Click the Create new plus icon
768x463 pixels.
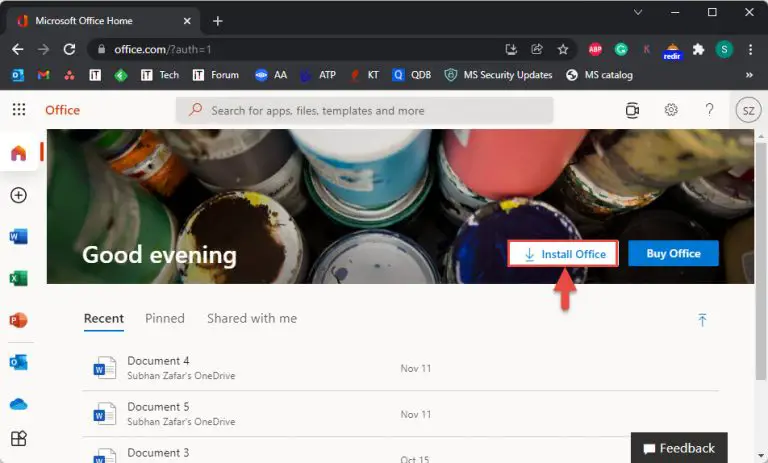tap(18, 195)
